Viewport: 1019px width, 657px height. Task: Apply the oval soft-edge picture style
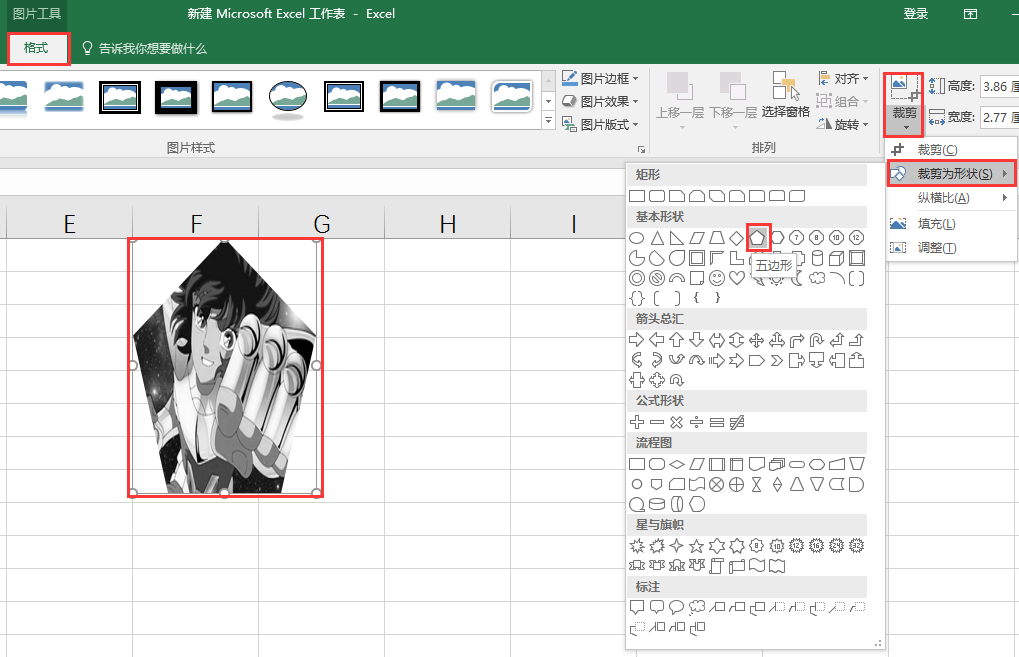[x=288, y=99]
